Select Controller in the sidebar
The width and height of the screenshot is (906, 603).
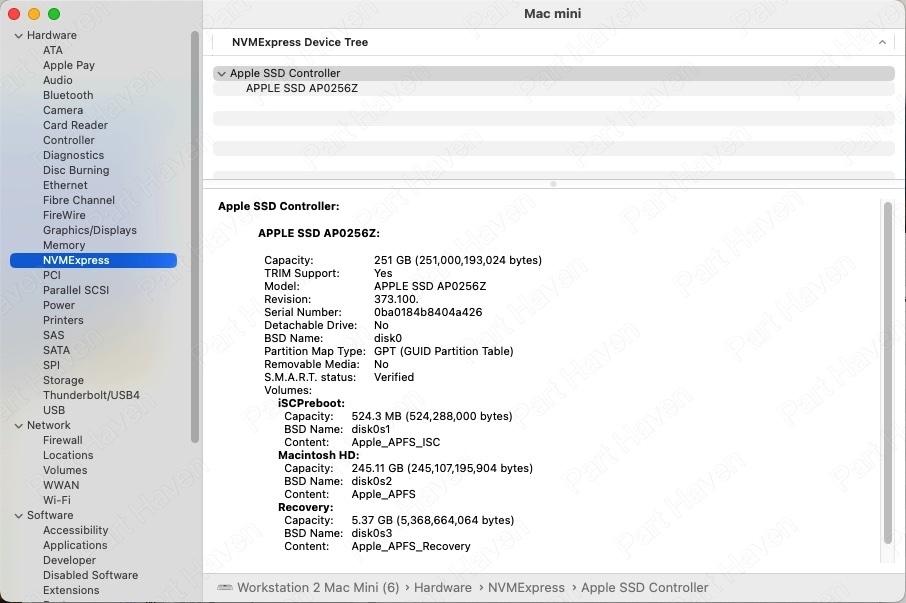click(x=69, y=140)
